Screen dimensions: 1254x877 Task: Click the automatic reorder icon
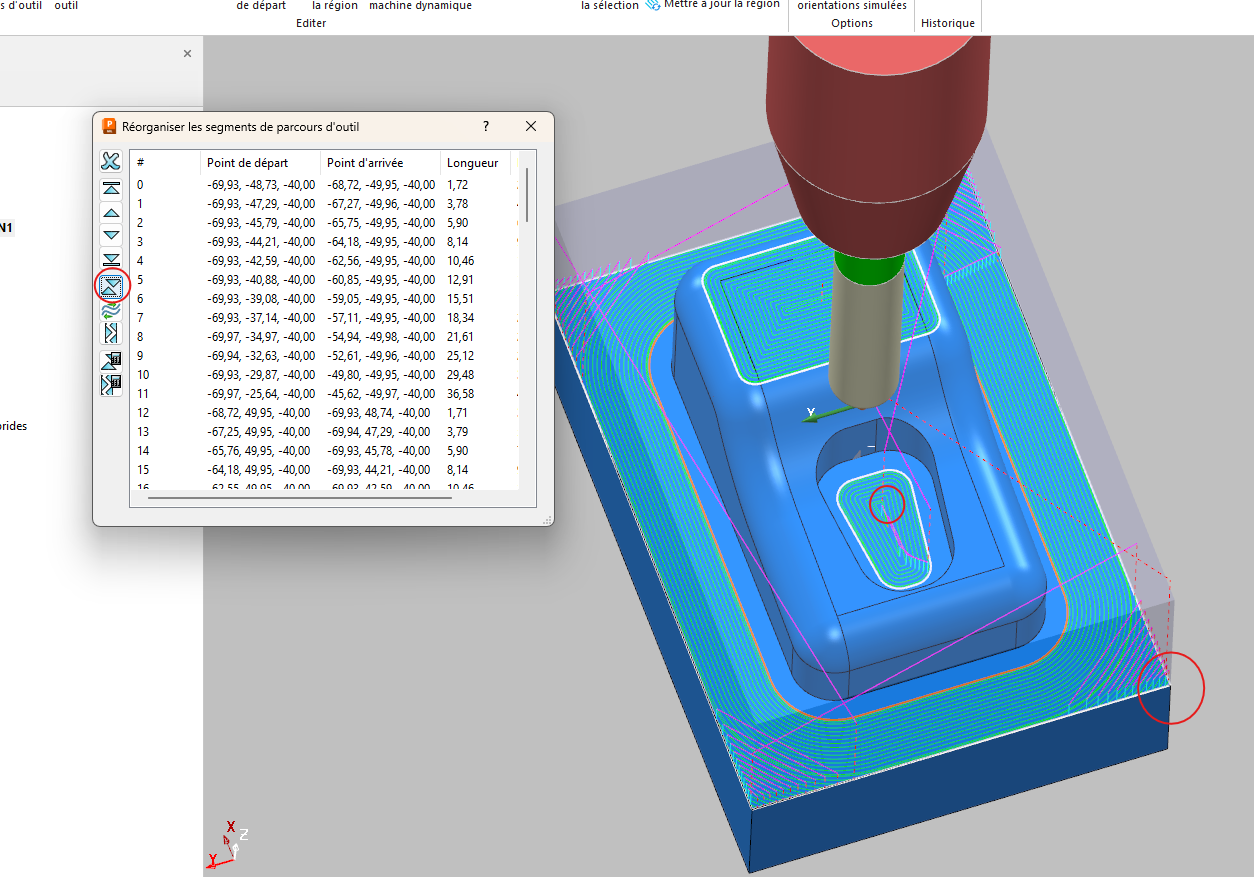click(x=111, y=360)
